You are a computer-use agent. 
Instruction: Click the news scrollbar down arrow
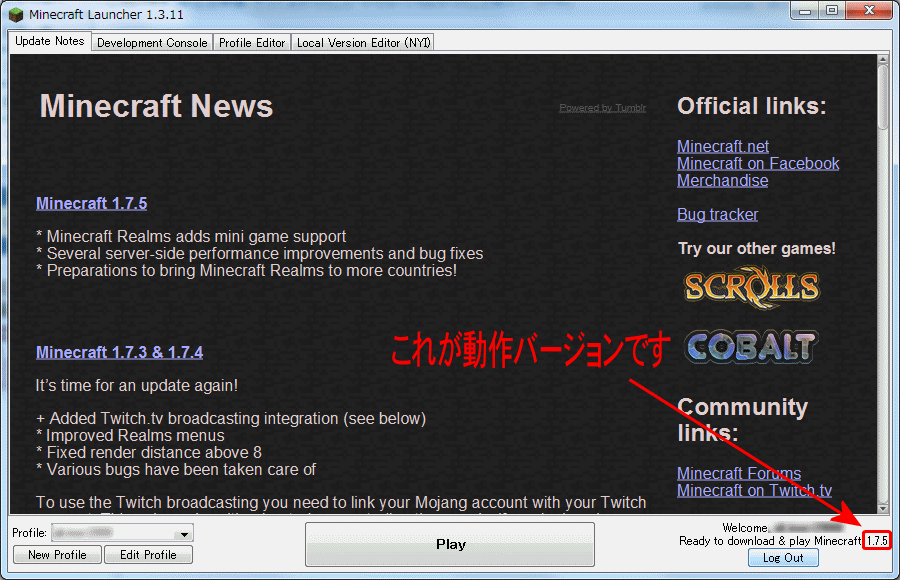[x=883, y=508]
